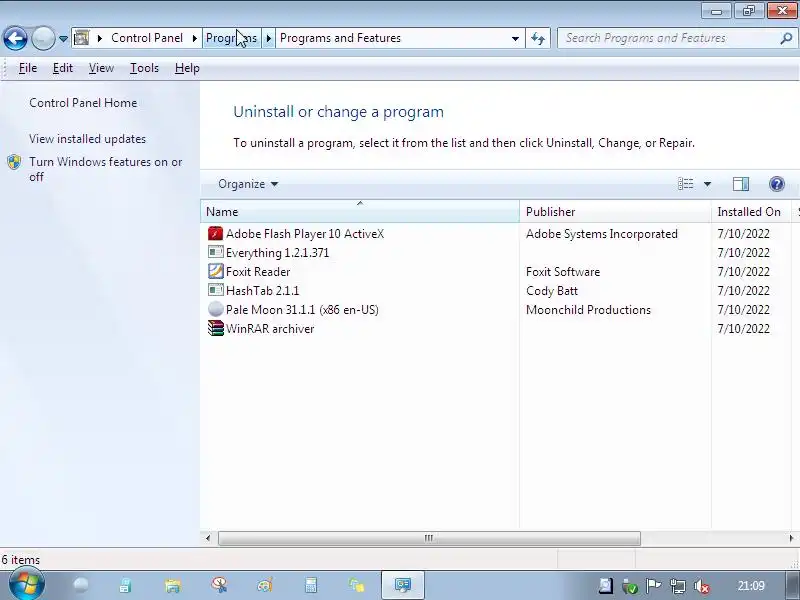
Task: Open the network tray icon
Action: click(678, 586)
